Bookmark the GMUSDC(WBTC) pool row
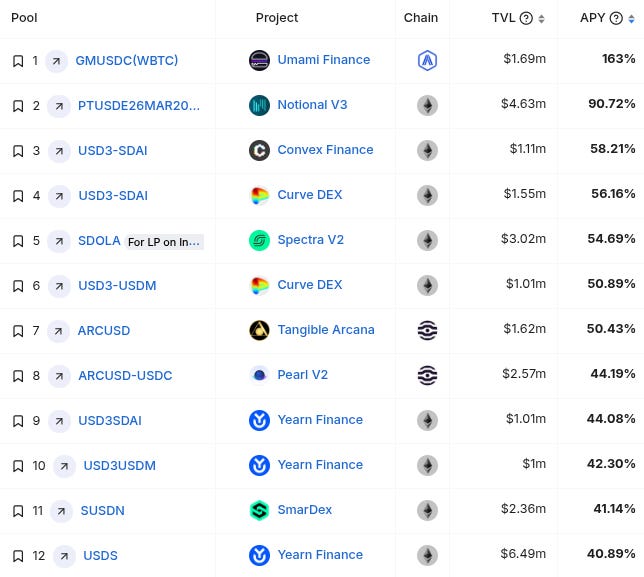644x577 pixels. coord(18,61)
